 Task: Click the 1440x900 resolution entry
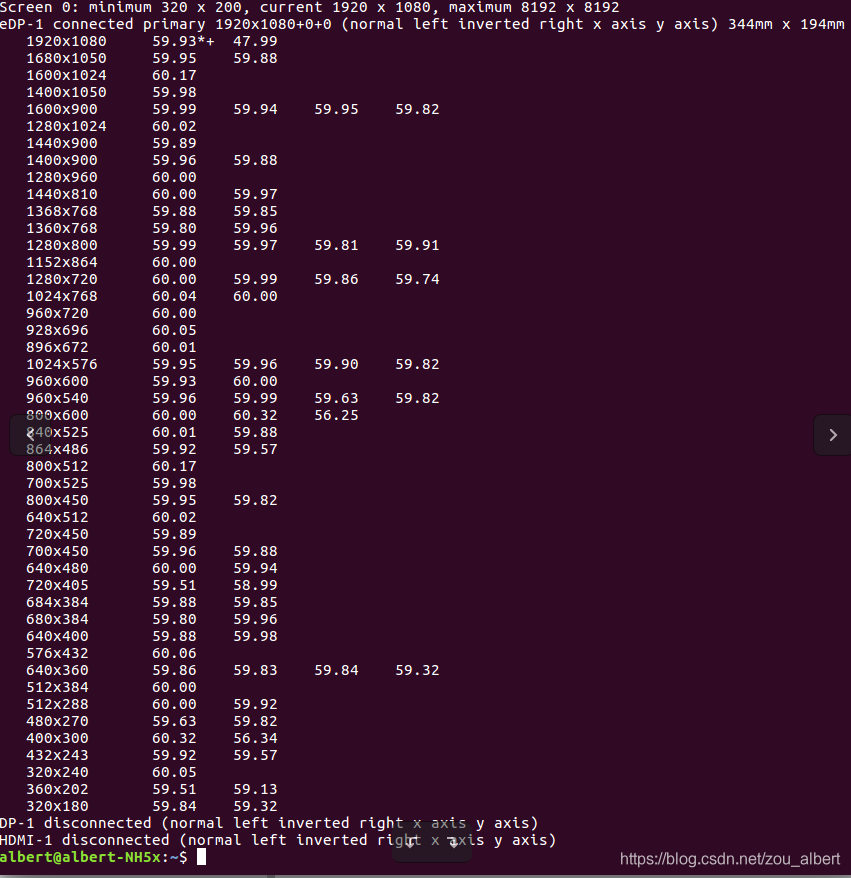[x=62, y=143]
